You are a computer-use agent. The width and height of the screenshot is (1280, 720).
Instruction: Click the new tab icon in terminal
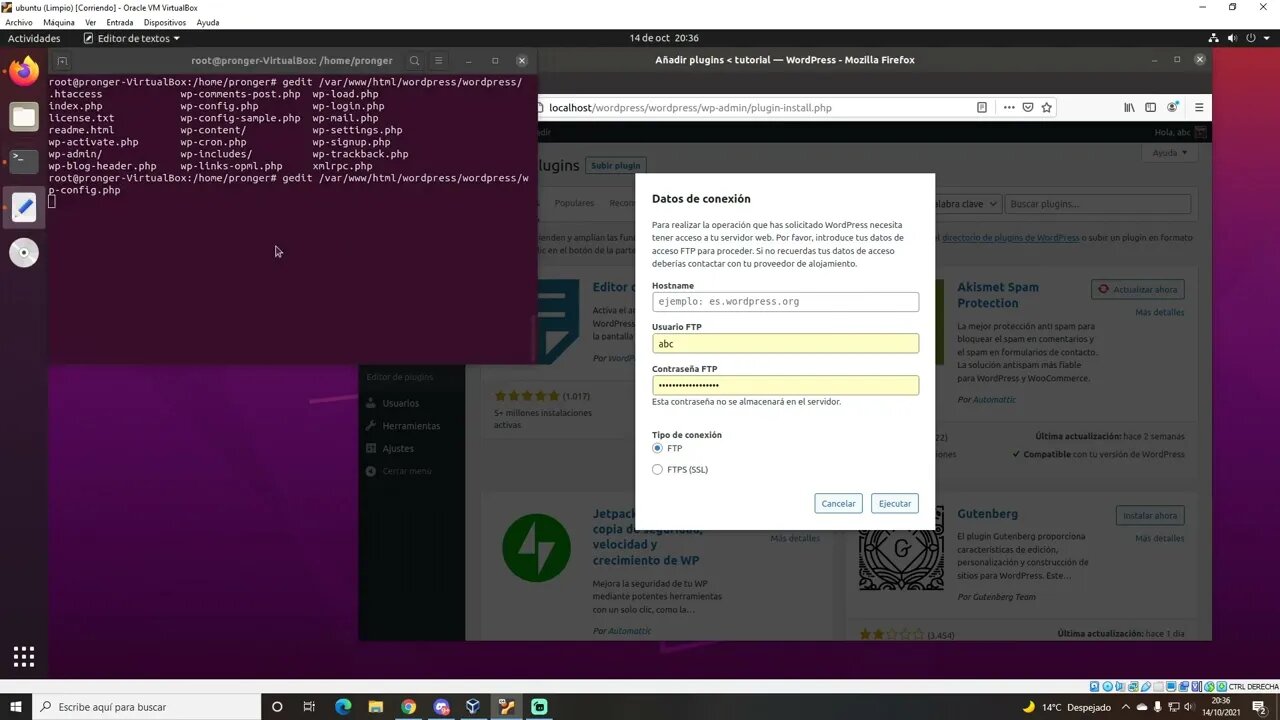62,61
